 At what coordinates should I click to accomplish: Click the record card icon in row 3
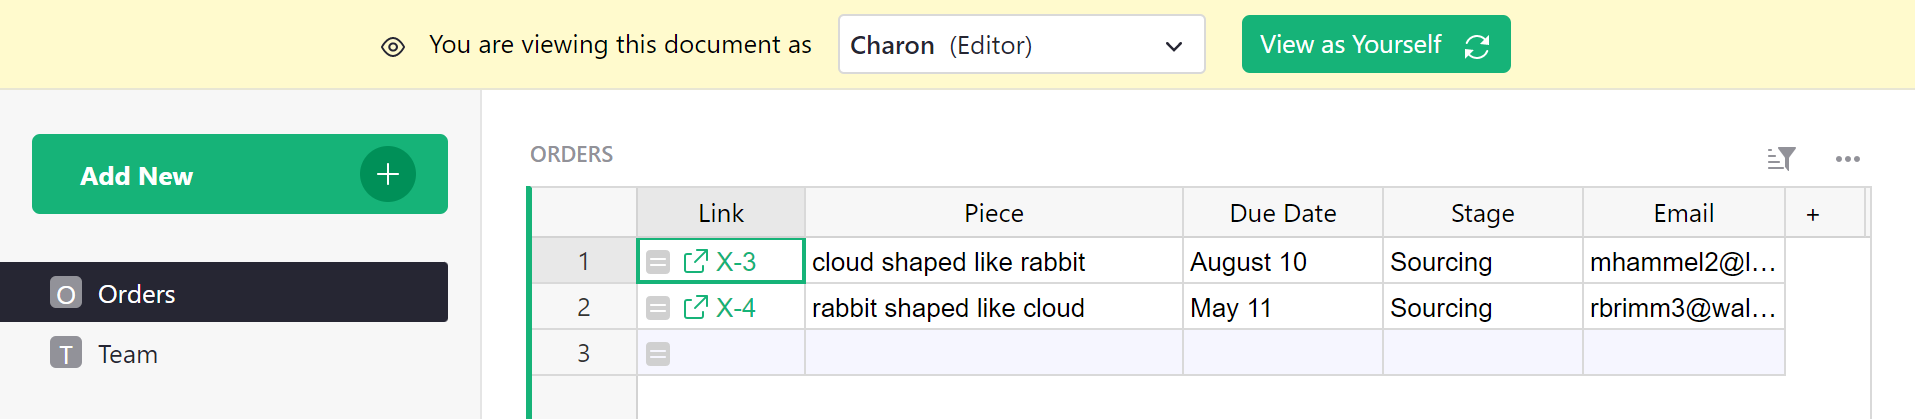click(658, 354)
